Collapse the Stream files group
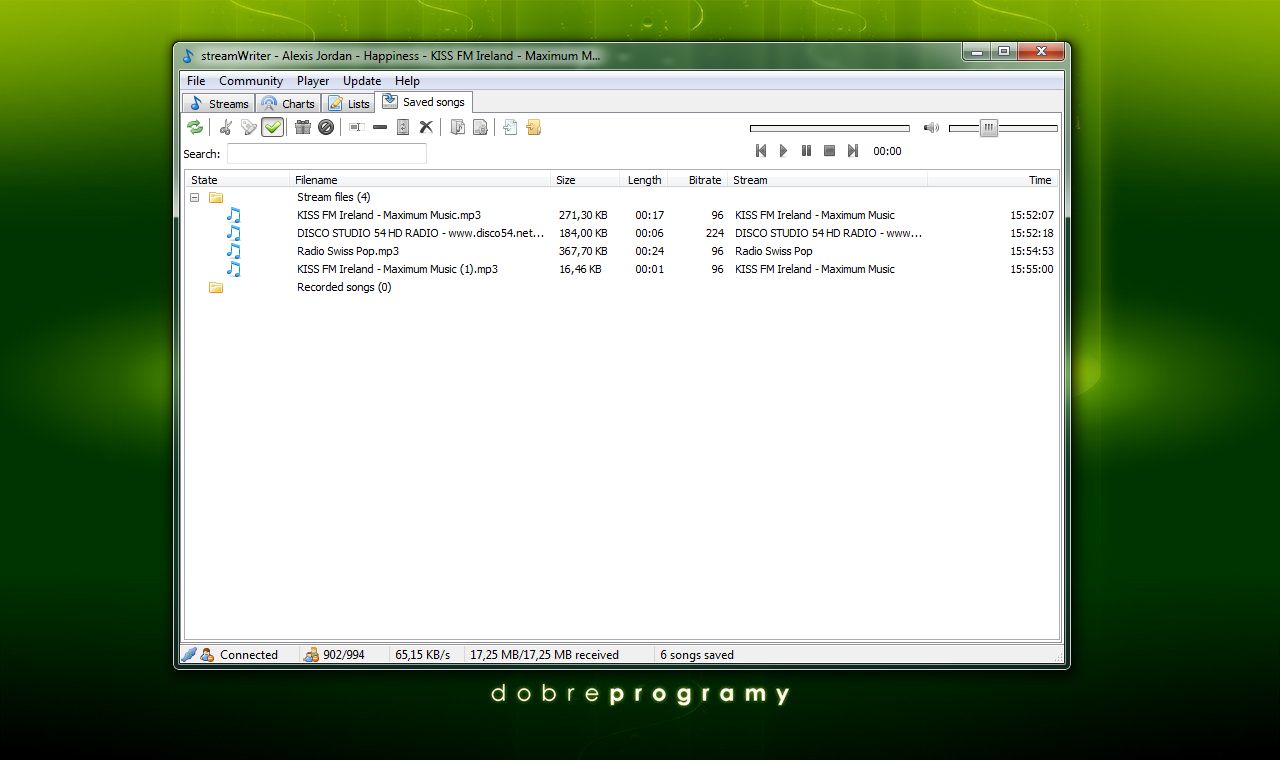This screenshot has width=1280, height=760. coord(195,197)
